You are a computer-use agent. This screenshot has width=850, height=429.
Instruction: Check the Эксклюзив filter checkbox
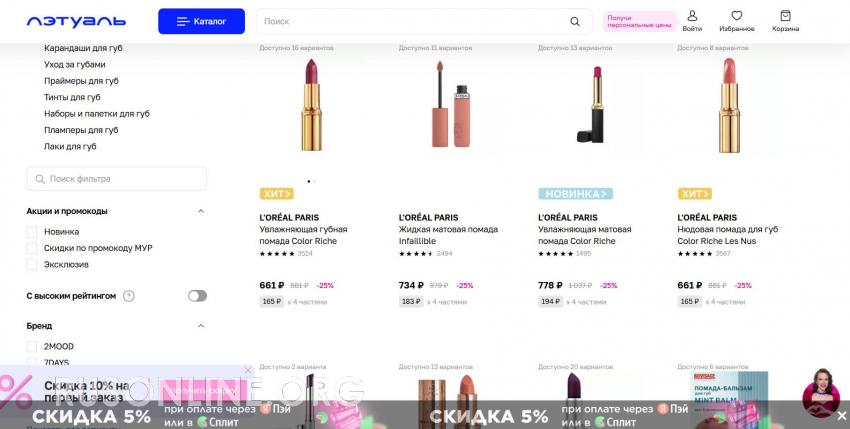point(32,265)
